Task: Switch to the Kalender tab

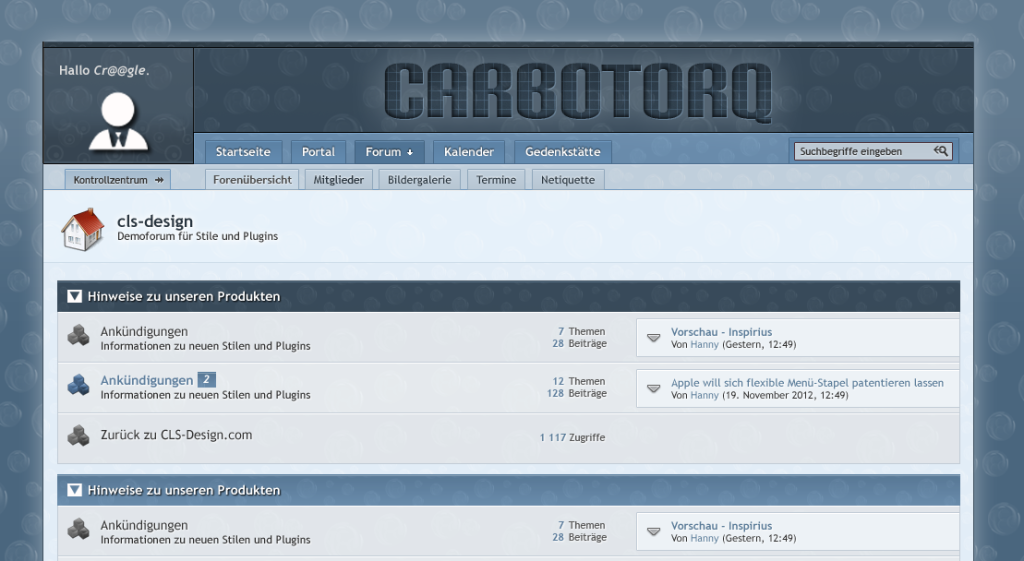Action: 469,152
